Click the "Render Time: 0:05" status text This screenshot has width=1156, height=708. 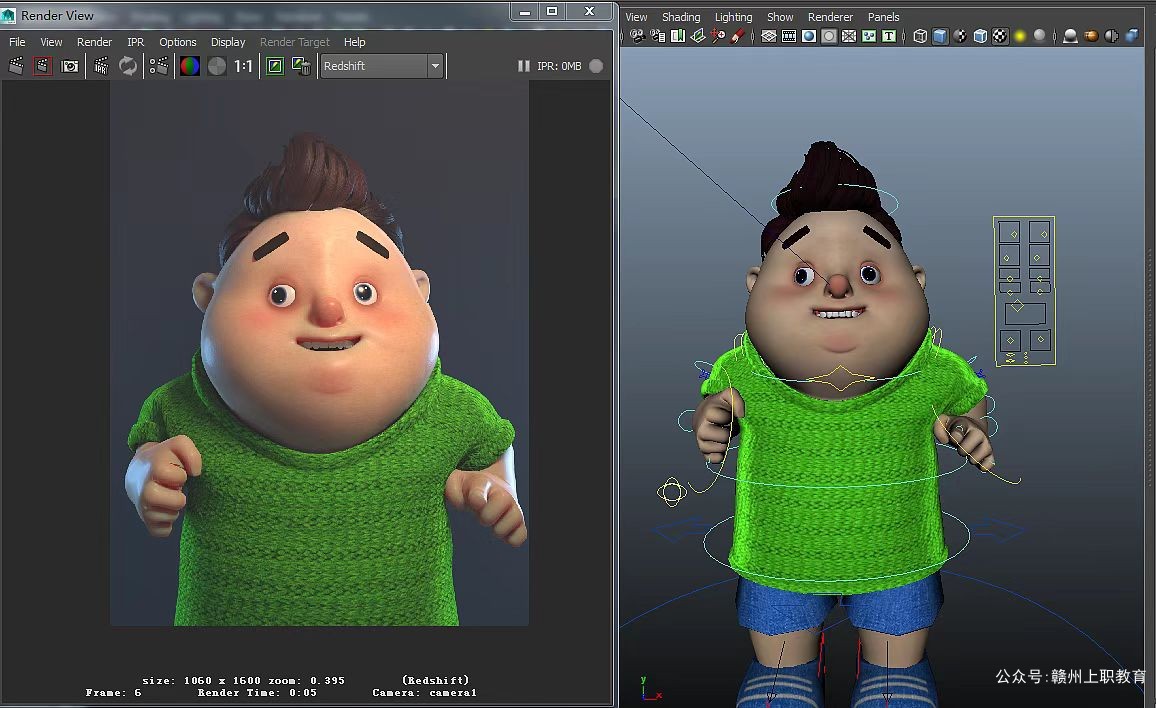click(257, 693)
